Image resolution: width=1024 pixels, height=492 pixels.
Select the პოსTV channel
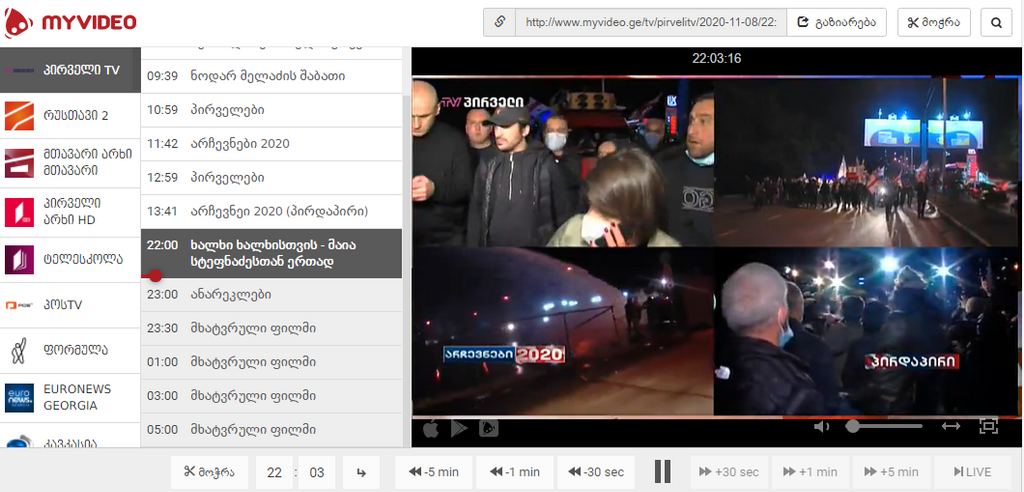click(71, 304)
